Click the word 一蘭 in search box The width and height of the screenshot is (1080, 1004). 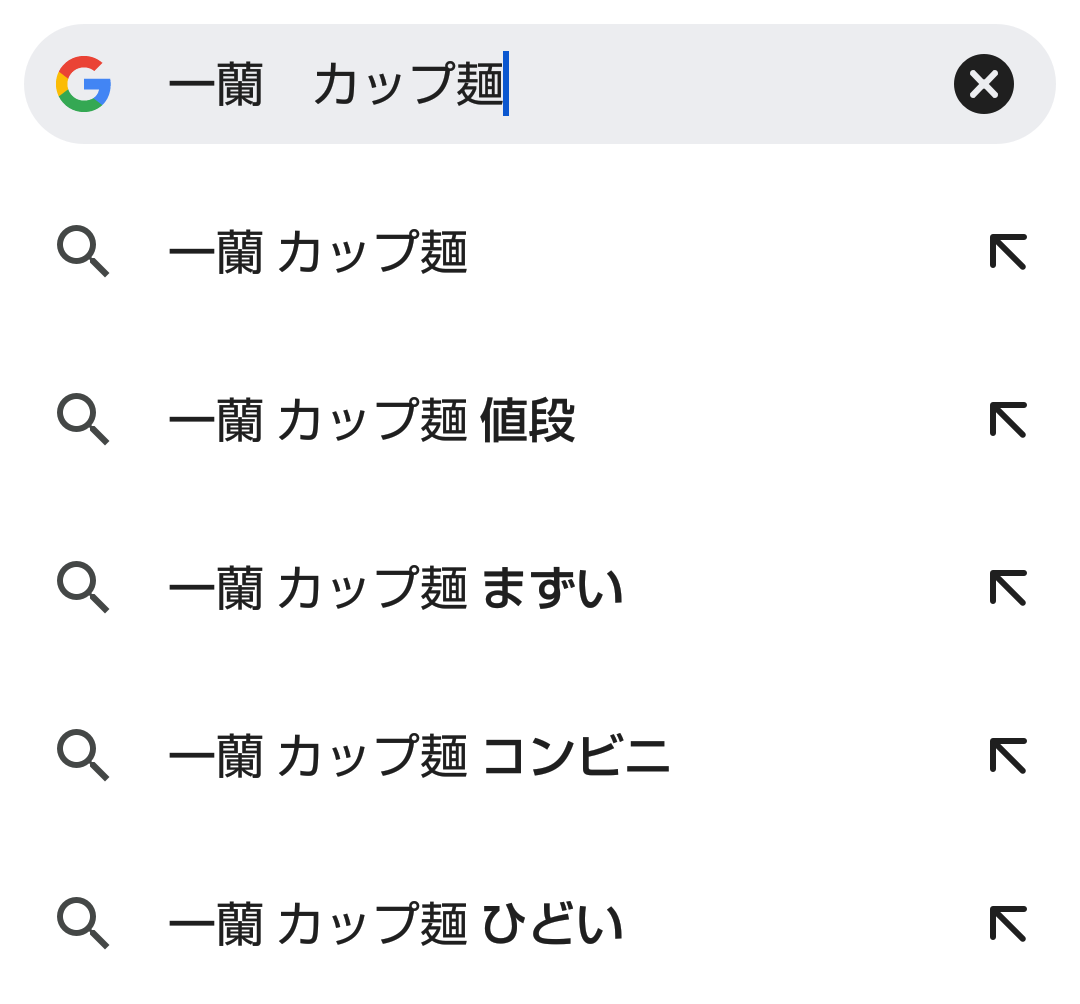tap(215, 85)
